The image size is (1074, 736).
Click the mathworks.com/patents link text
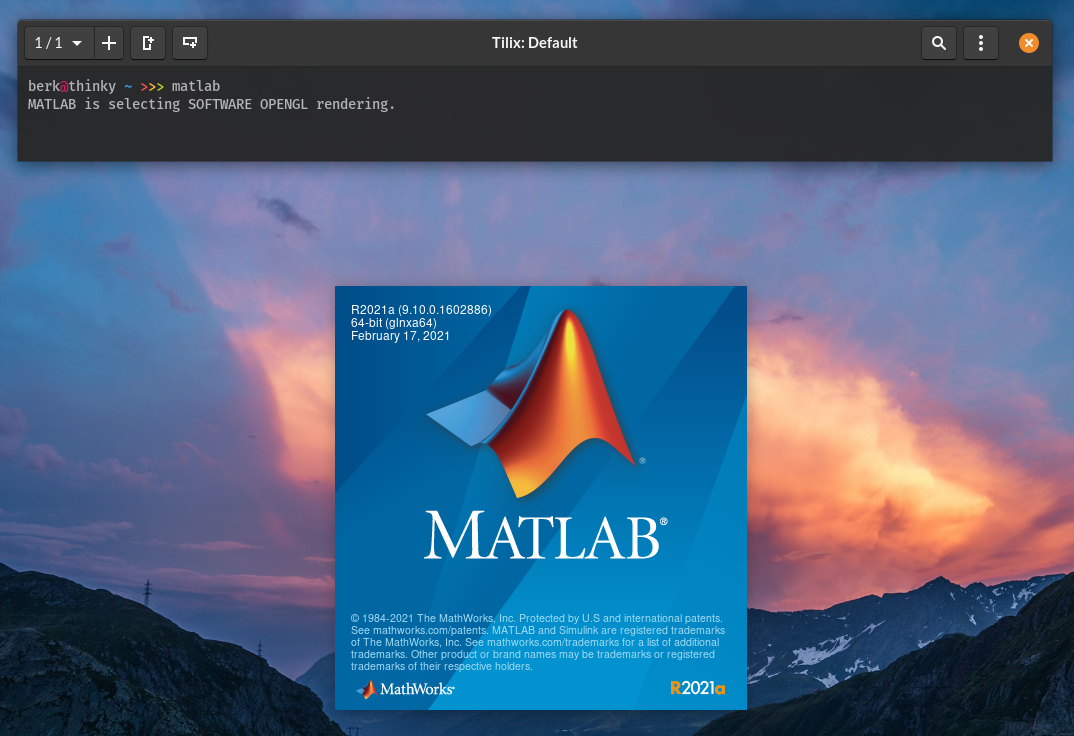(432, 630)
